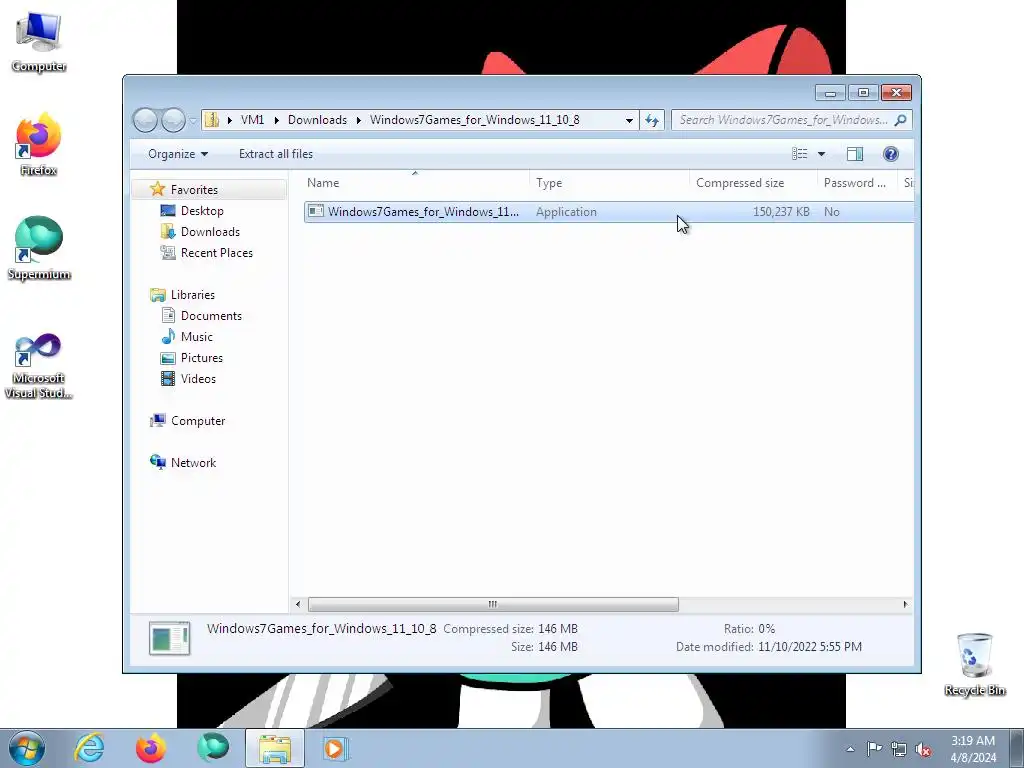The image size is (1024, 768).
Task: Click the search magnifier icon
Action: click(x=901, y=120)
